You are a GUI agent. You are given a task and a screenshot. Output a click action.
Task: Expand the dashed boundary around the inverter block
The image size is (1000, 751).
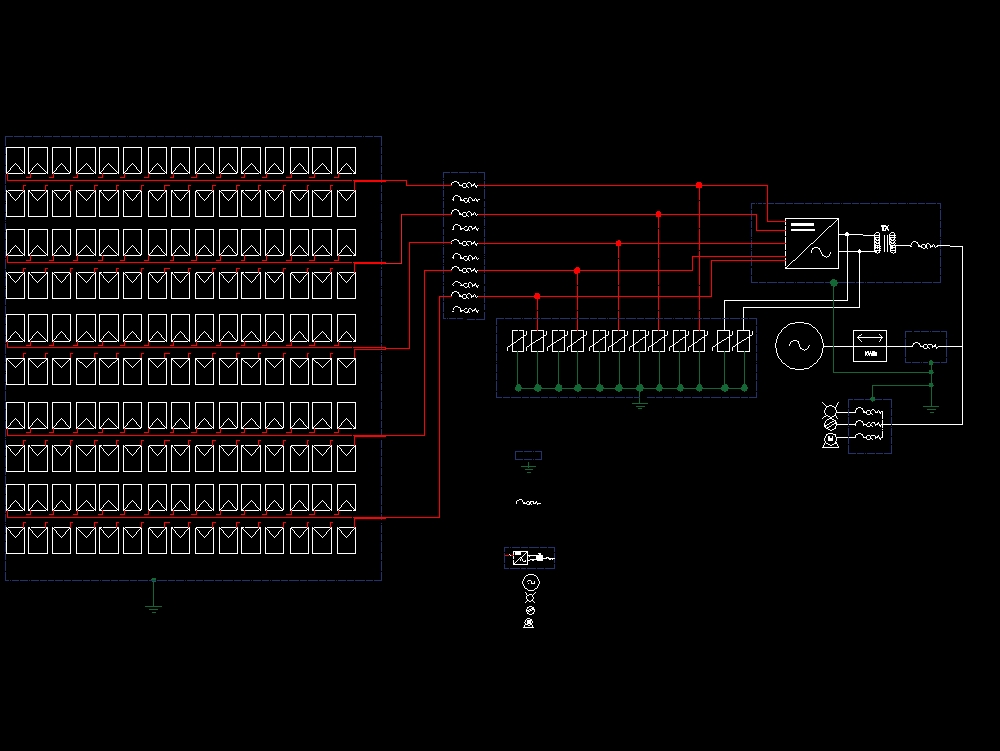point(845,204)
